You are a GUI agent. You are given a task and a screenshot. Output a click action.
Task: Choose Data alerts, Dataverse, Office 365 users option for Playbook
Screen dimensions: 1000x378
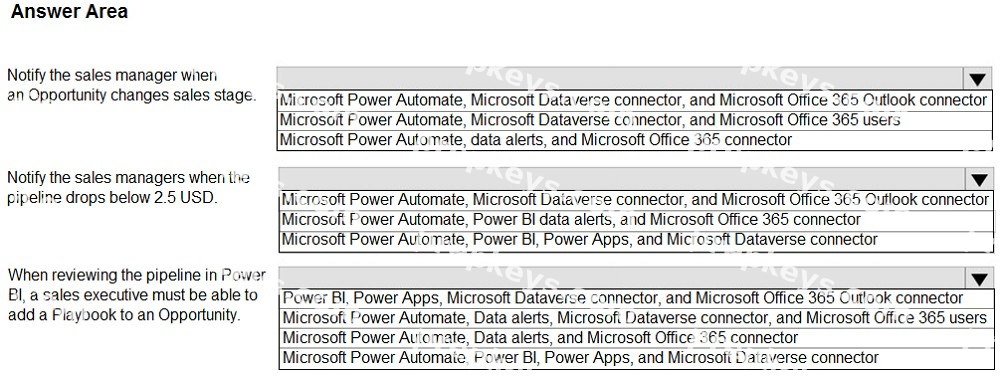pos(635,317)
